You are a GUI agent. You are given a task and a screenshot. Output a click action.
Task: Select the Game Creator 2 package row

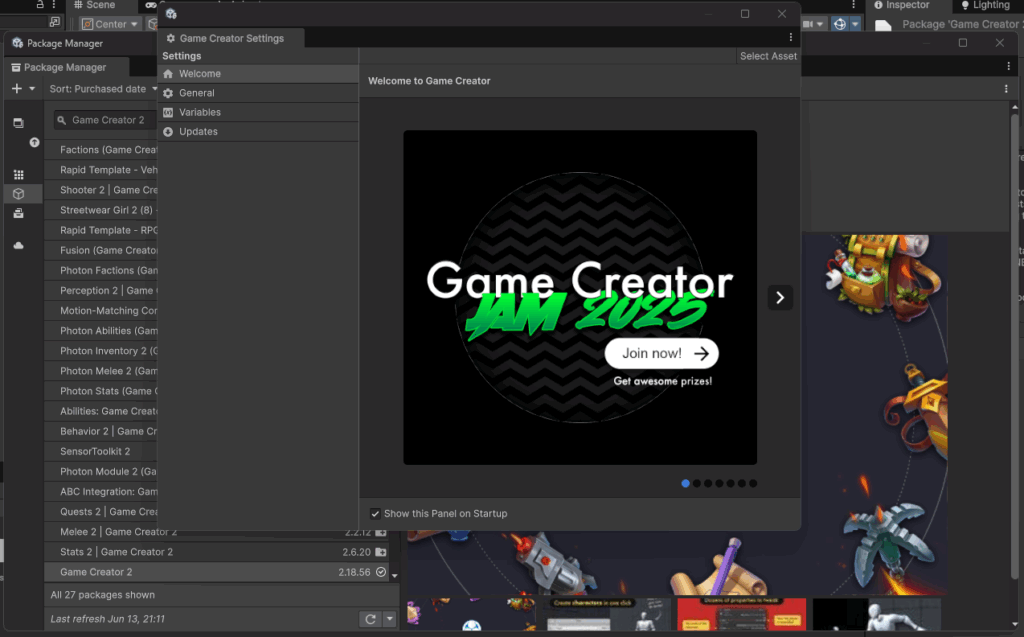click(x=217, y=572)
